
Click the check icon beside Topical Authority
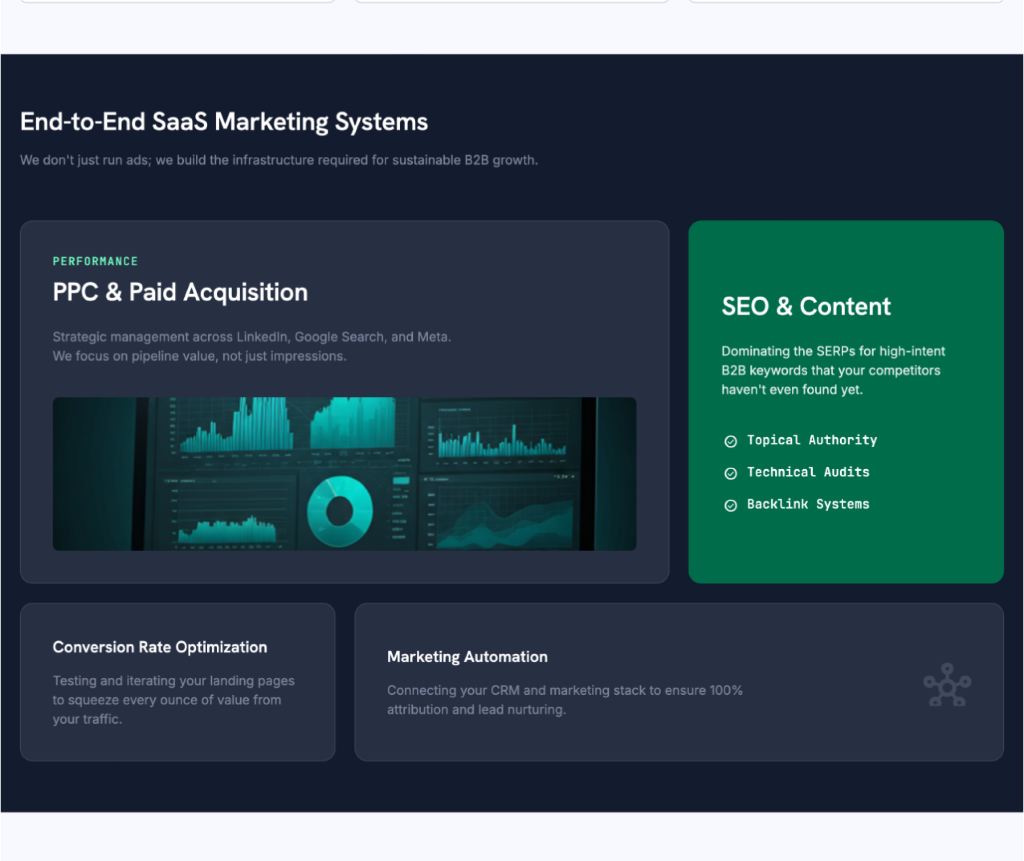731,442
